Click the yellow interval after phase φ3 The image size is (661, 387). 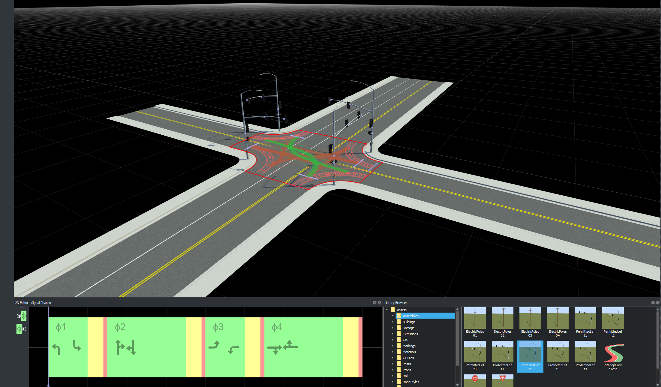tap(252, 347)
